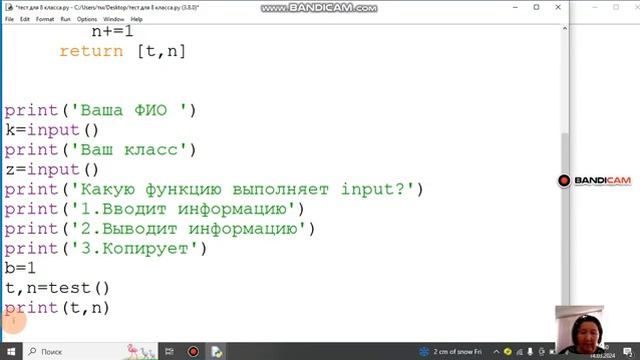Click the yellow tray application icon
Screen dimensions: 640x360
(507, 351)
